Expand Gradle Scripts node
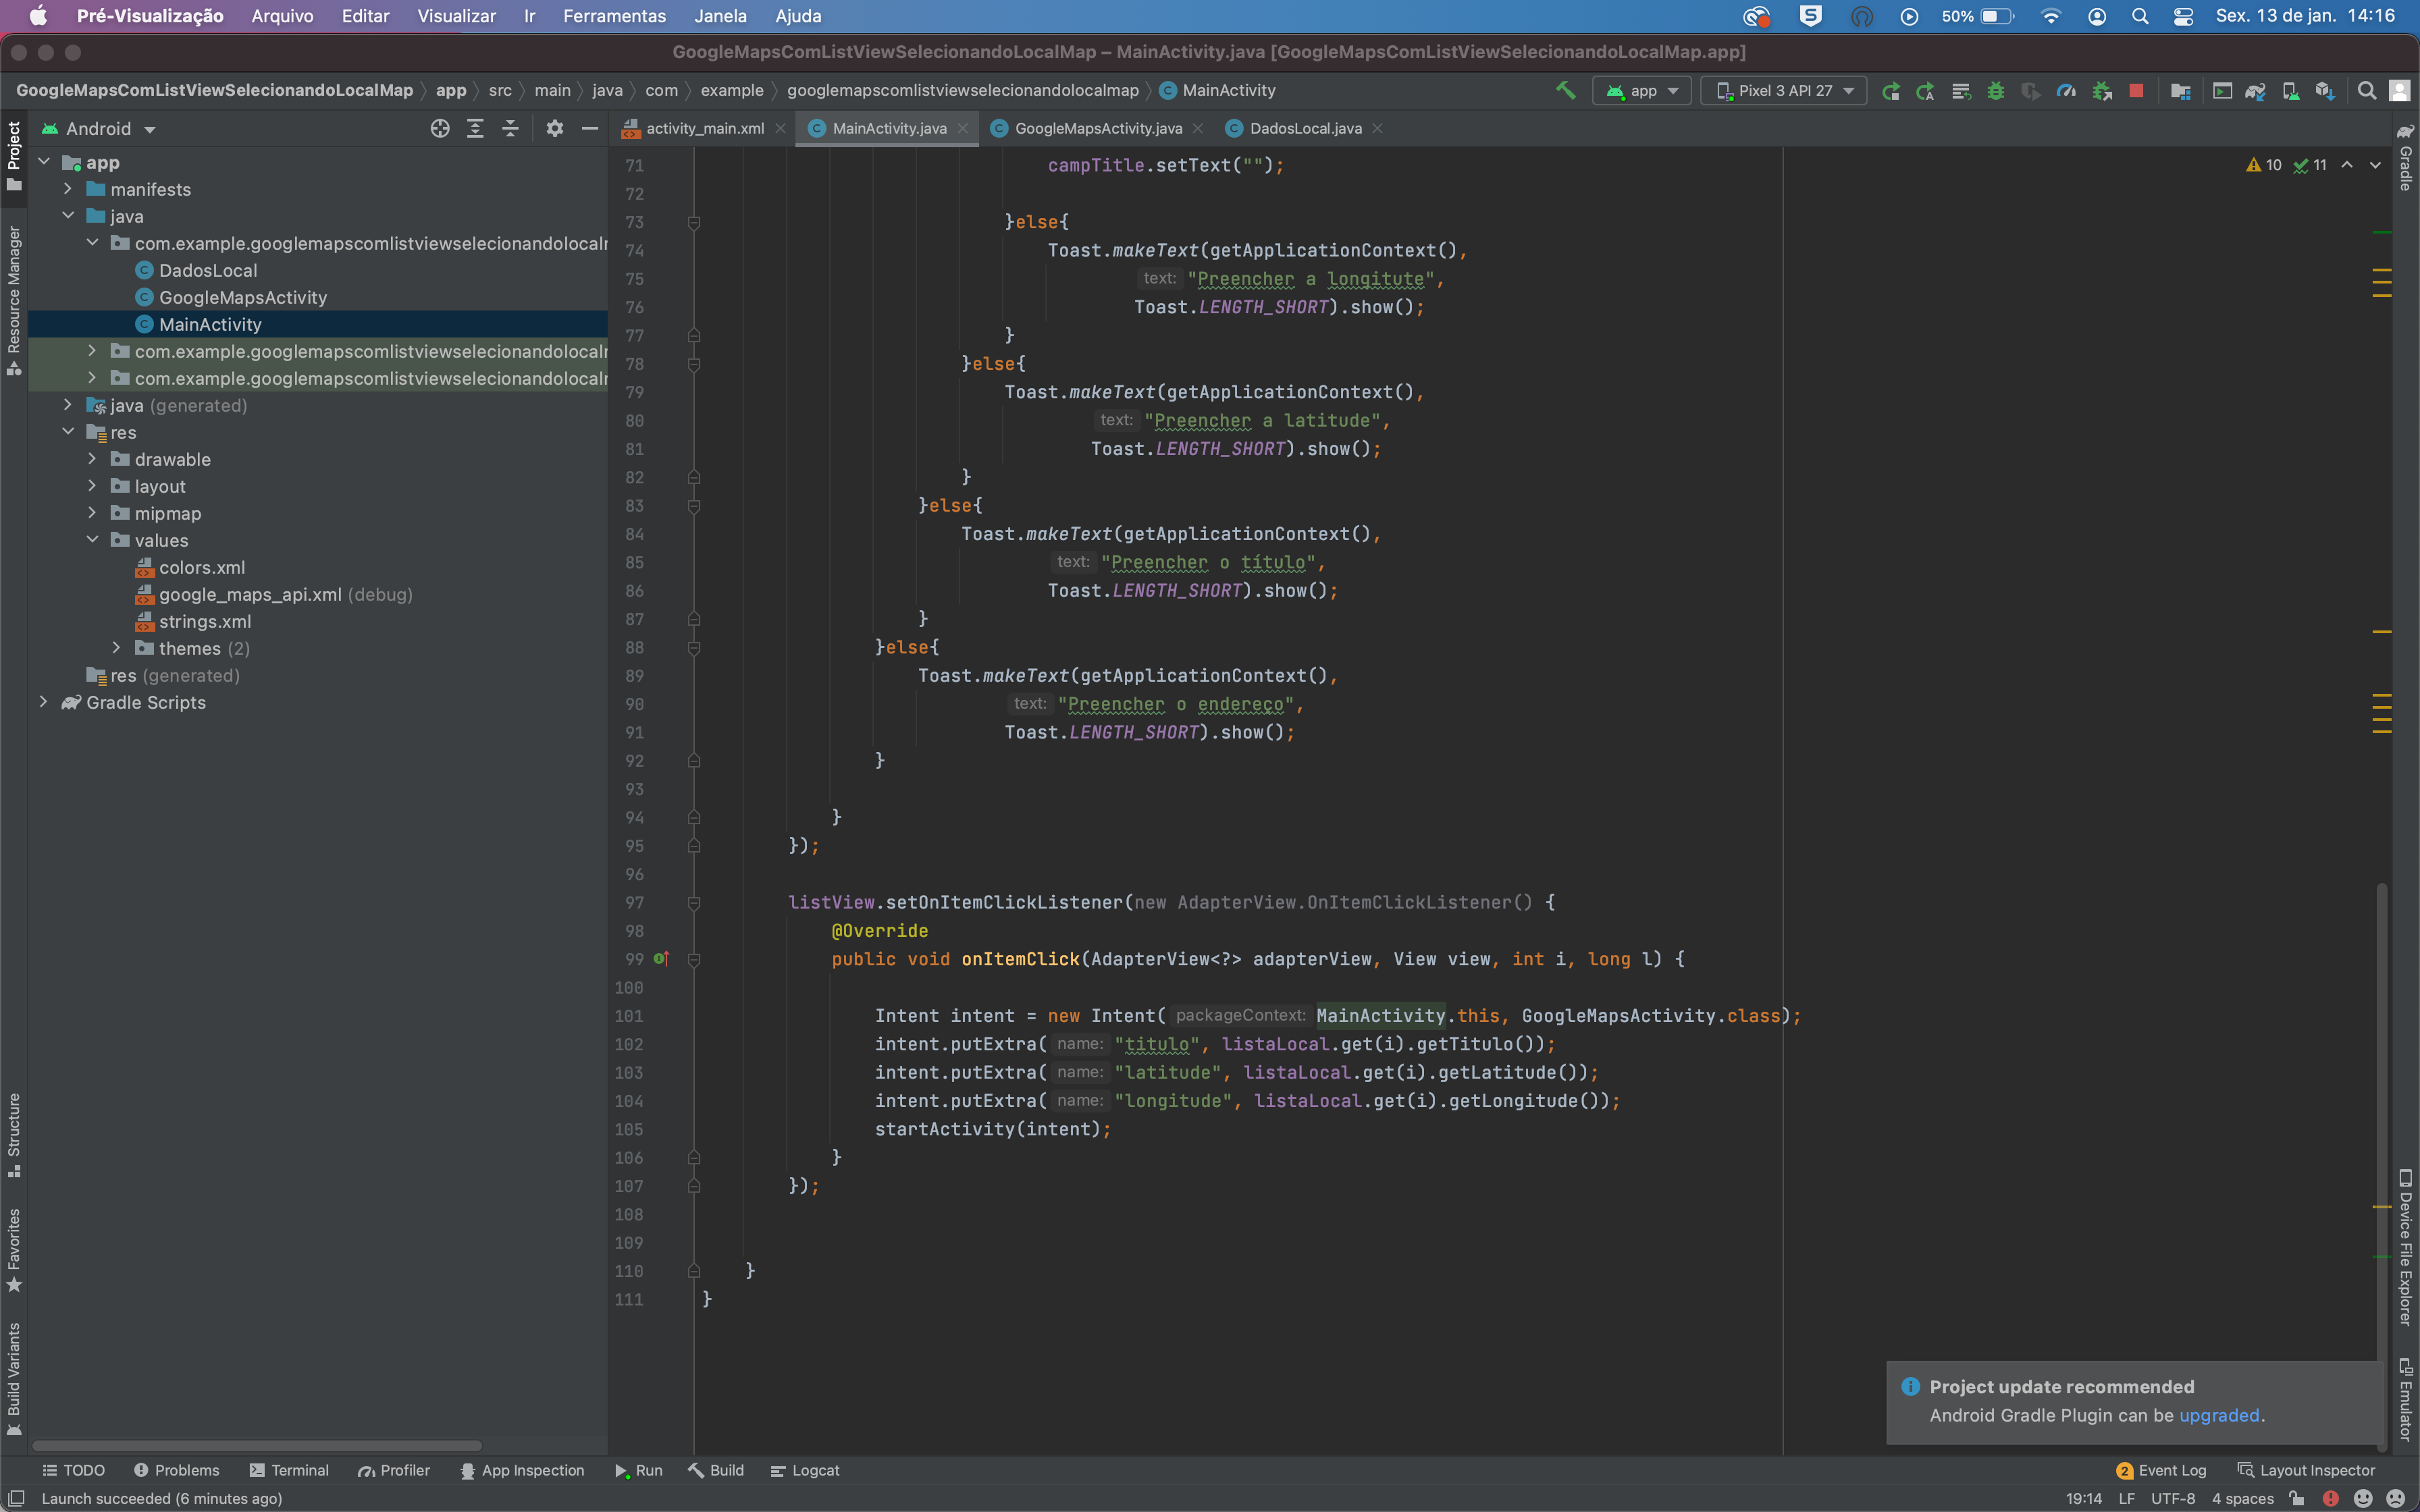Screen dimensions: 2420x1512 (x=43, y=702)
